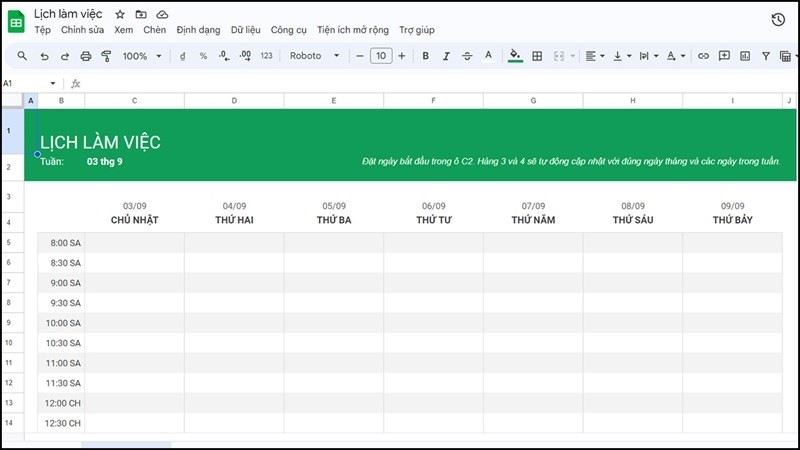Screen dimensions: 800x450
Task: Open the Định dạng menu
Action: pyautogui.click(x=198, y=30)
